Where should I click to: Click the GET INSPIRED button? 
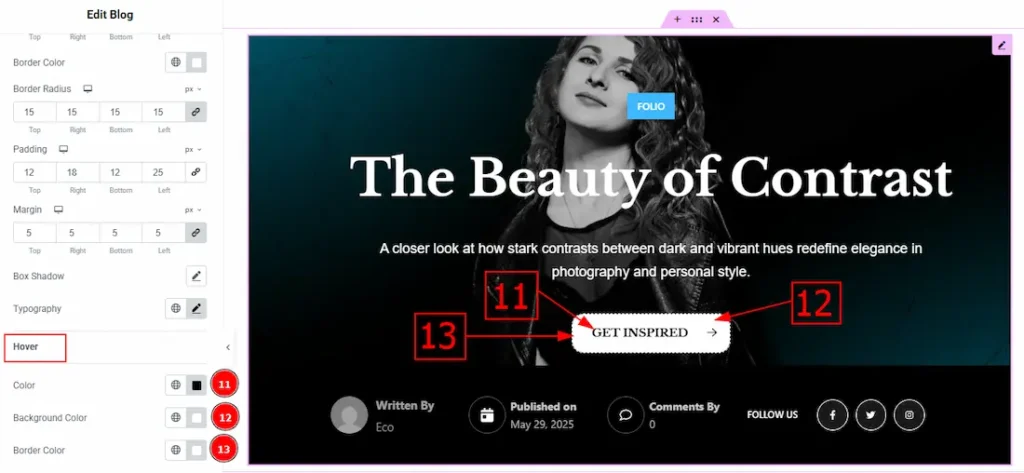point(650,333)
